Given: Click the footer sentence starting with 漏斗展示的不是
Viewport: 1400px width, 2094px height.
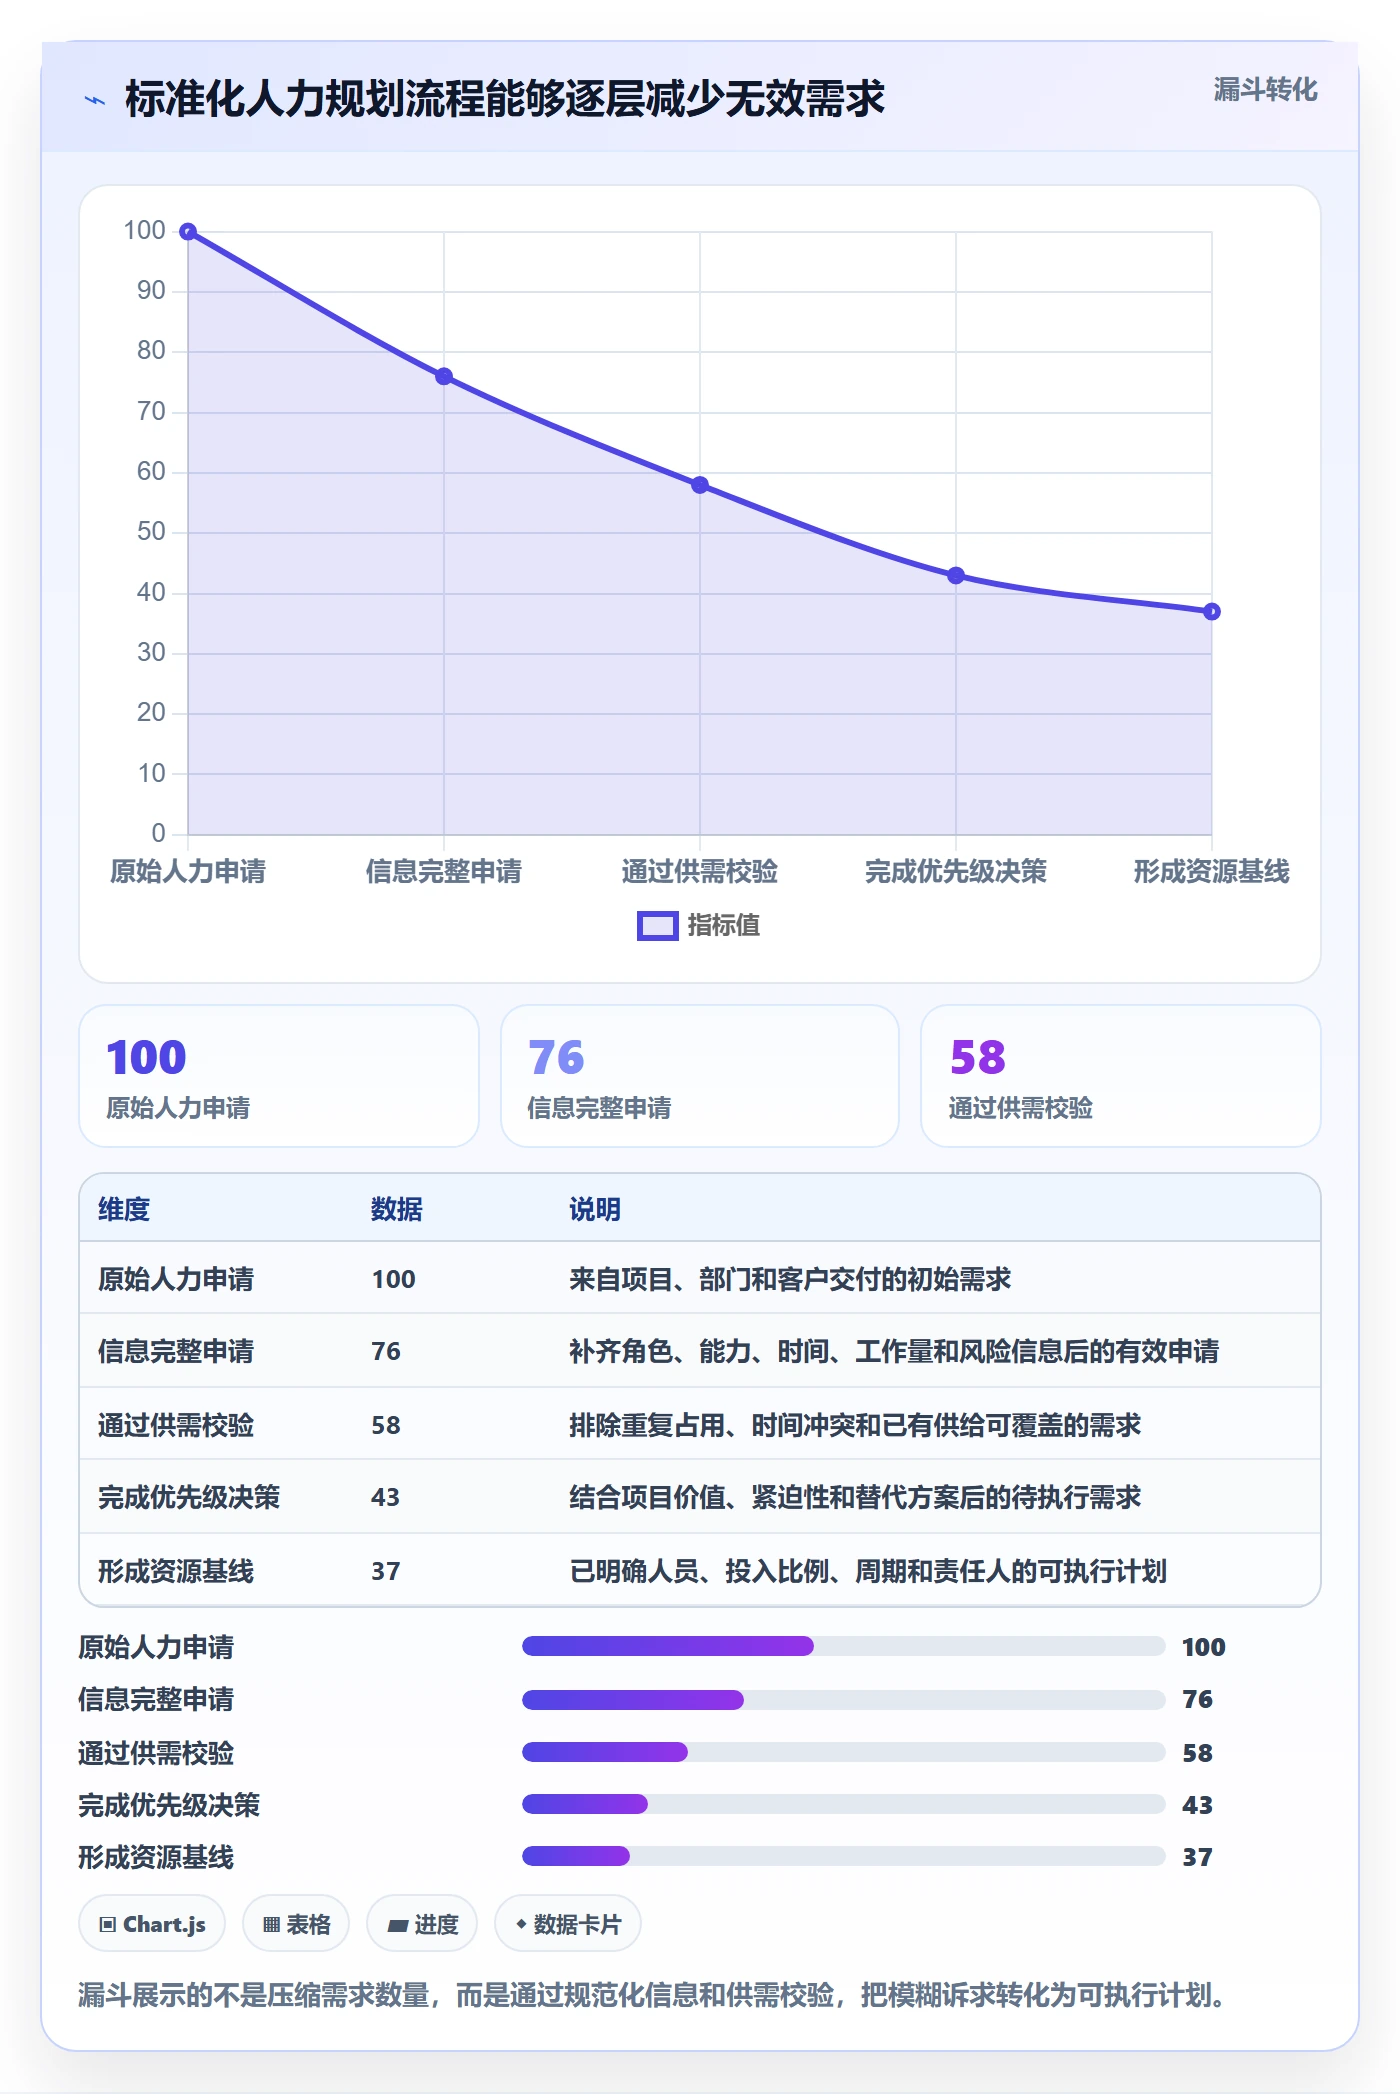Looking at the screenshot, I should [652, 1996].
